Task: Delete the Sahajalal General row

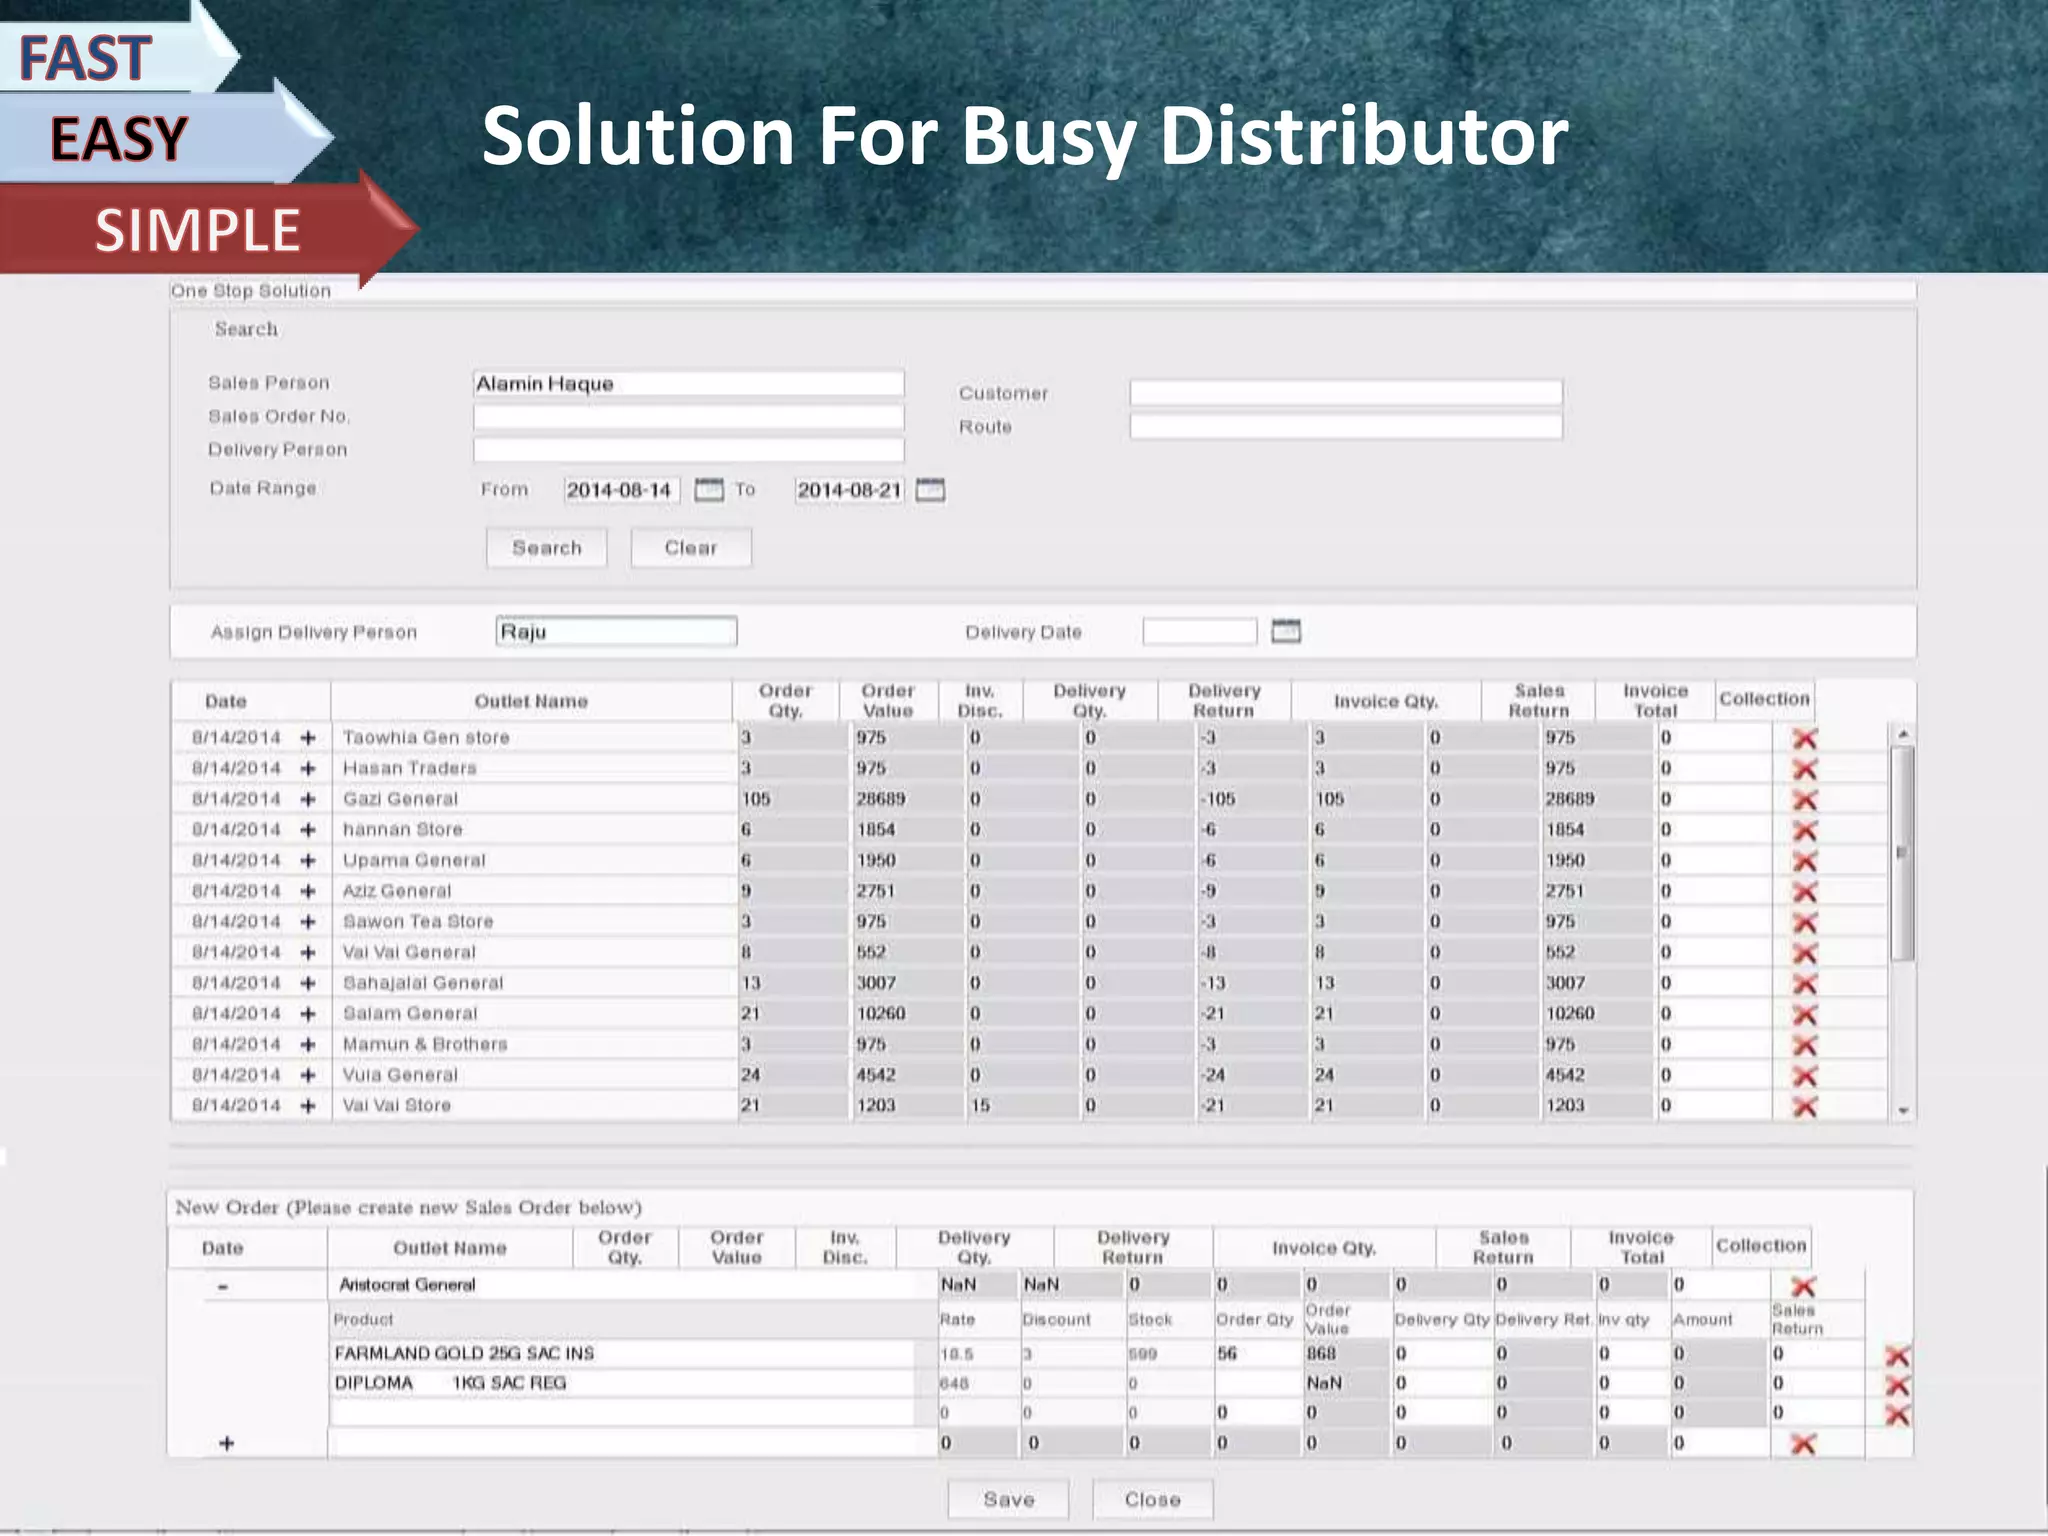Action: tap(1804, 984)
